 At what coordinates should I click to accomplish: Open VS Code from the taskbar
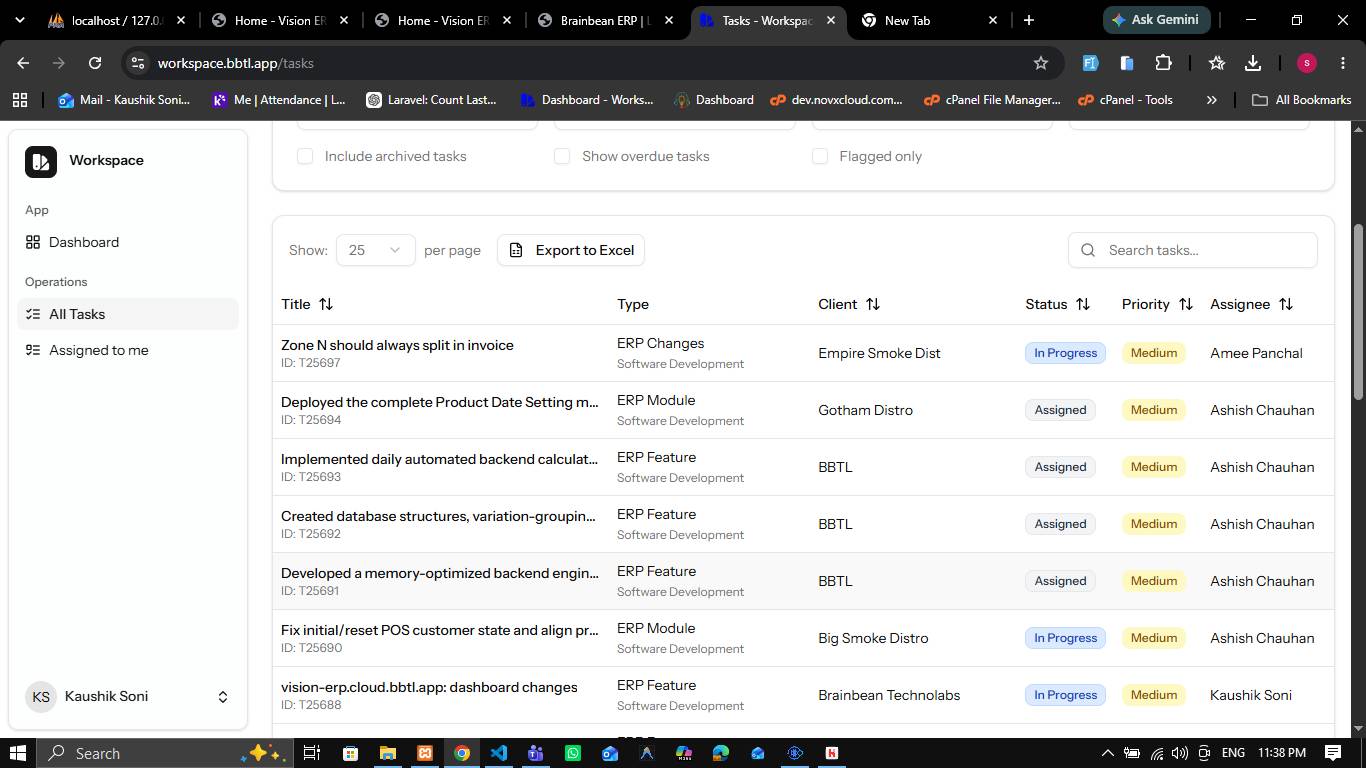[499, 753]
